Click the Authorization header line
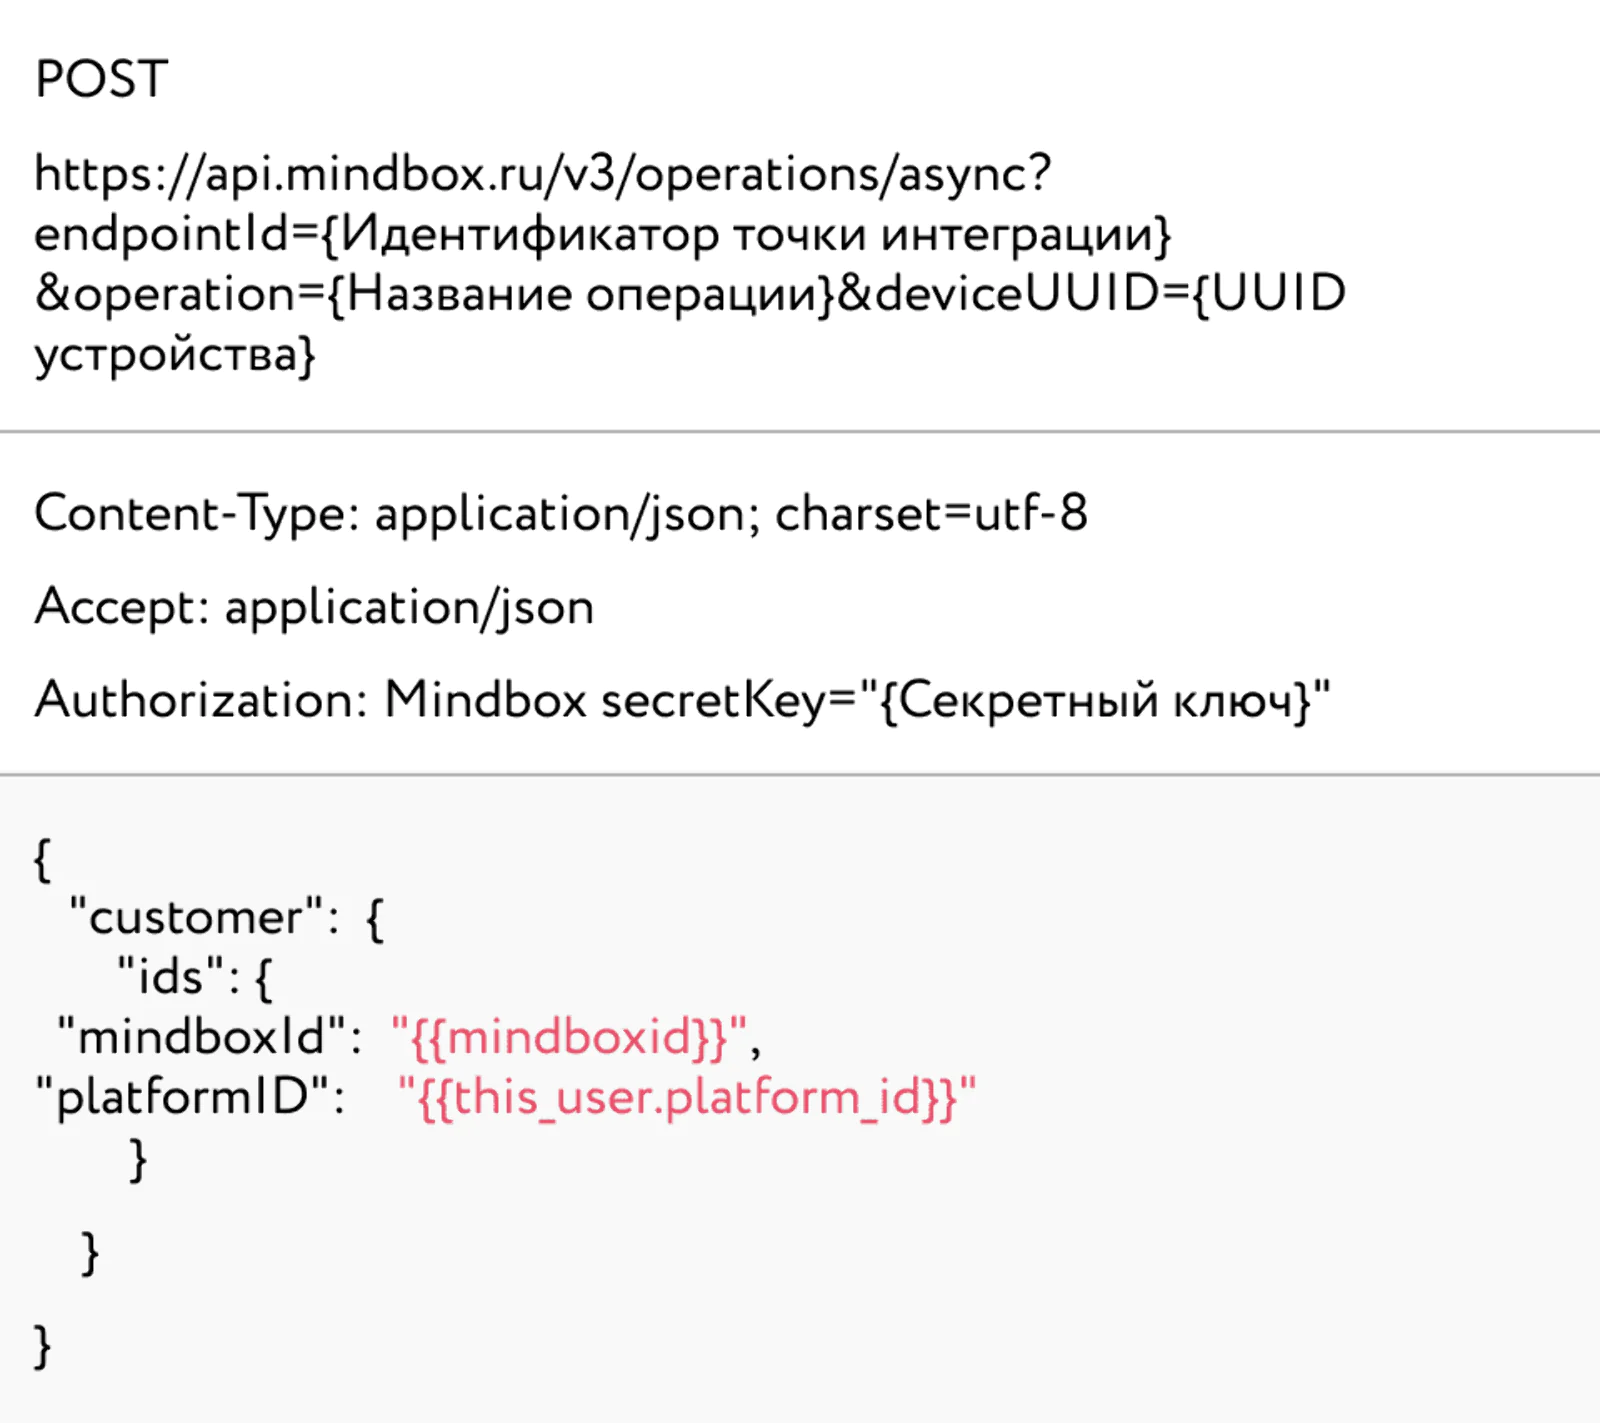The width and height of the screenshot is (1600, 1423). 683,700
